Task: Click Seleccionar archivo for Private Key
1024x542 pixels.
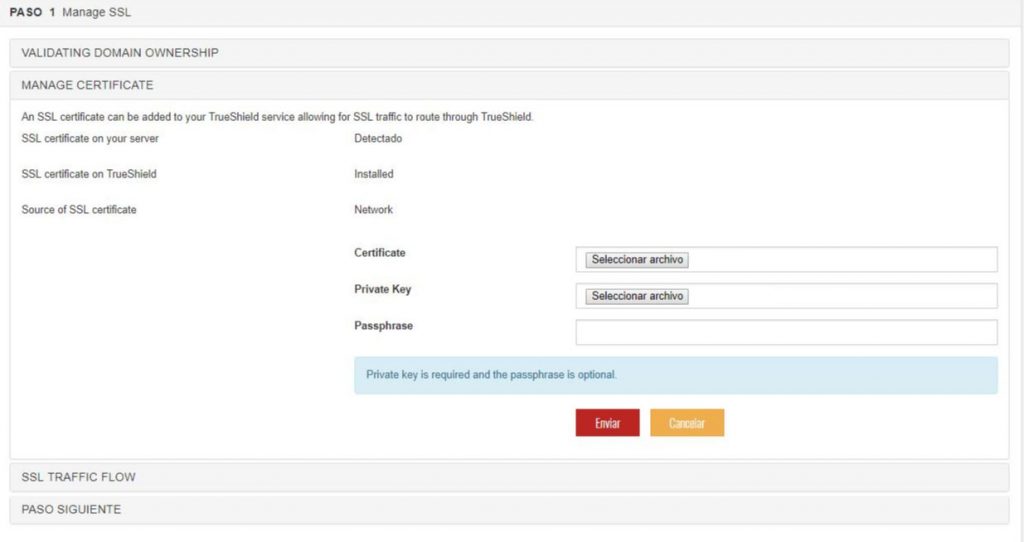Action: pyautogui.click(x=637, y=296)
